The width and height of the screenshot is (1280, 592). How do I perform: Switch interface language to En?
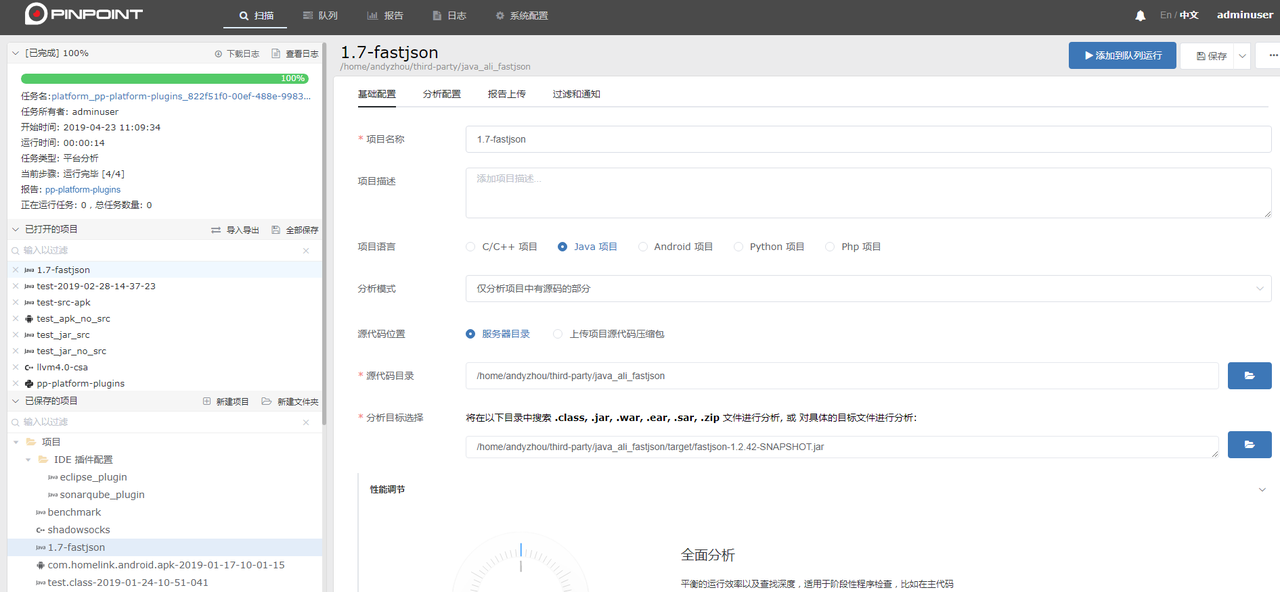(1166, 15)
